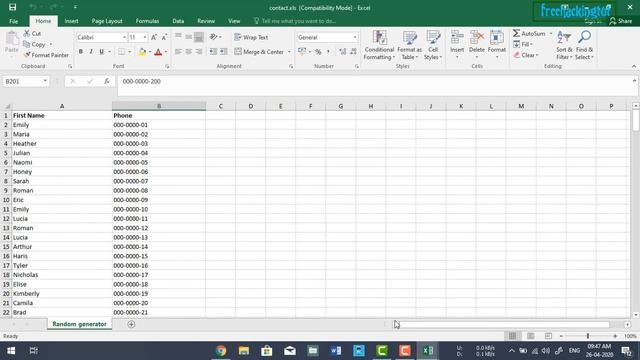Open Cell Styles gallery

(x=433, y=45)
